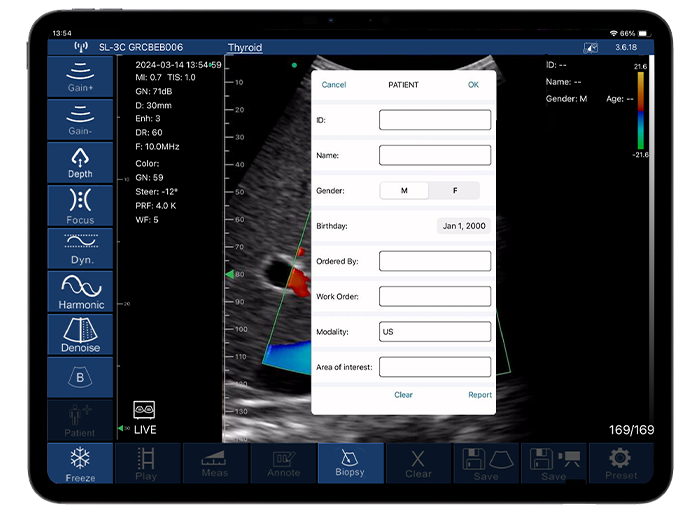Image resolution: width=700 pixels, height=514 pixels.
Task: Toggle Harmonic imaging mode
Action: [x=80, y=292]
